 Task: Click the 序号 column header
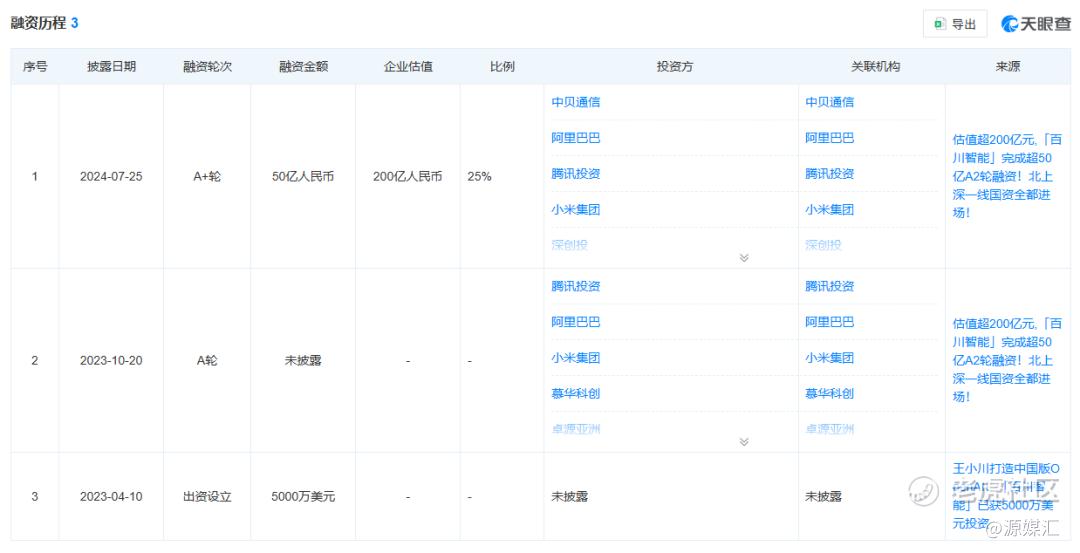(35, 67)
